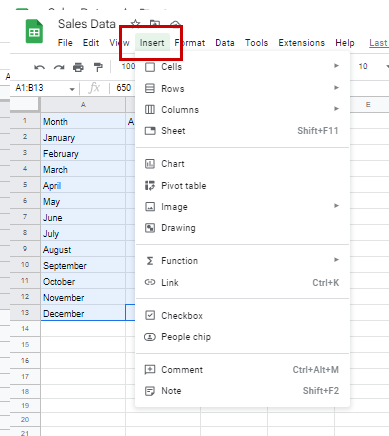Image resolution: width=389 pixels, height=436 pixels.
Task: Click the undo arrow icon
Action: [39, 68]
